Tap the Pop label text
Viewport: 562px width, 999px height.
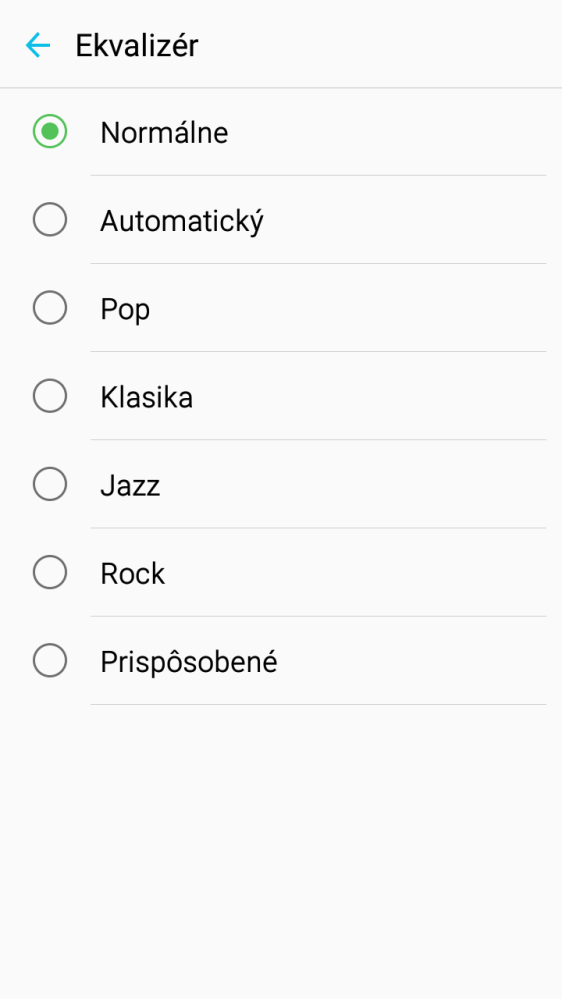tap(125, 310)
